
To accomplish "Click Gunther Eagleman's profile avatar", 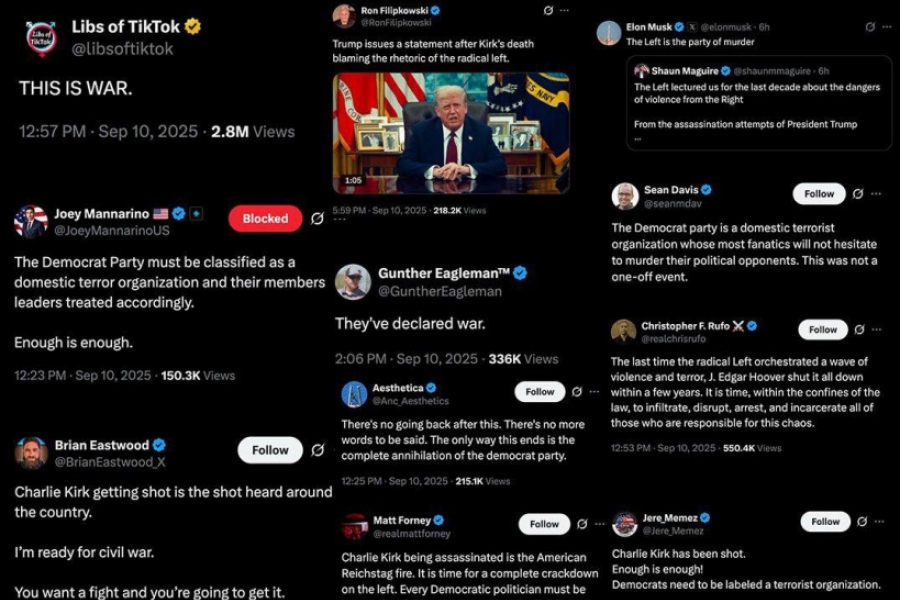I will pyautogui.click(x=352, y=281).
